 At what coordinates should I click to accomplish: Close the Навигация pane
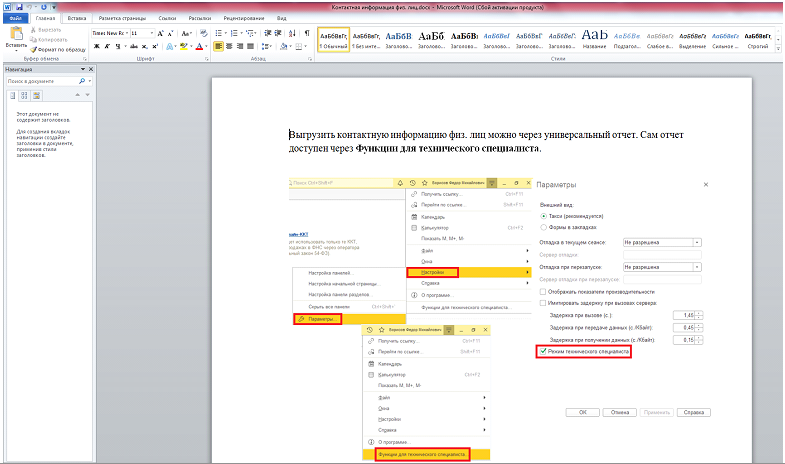91,69
